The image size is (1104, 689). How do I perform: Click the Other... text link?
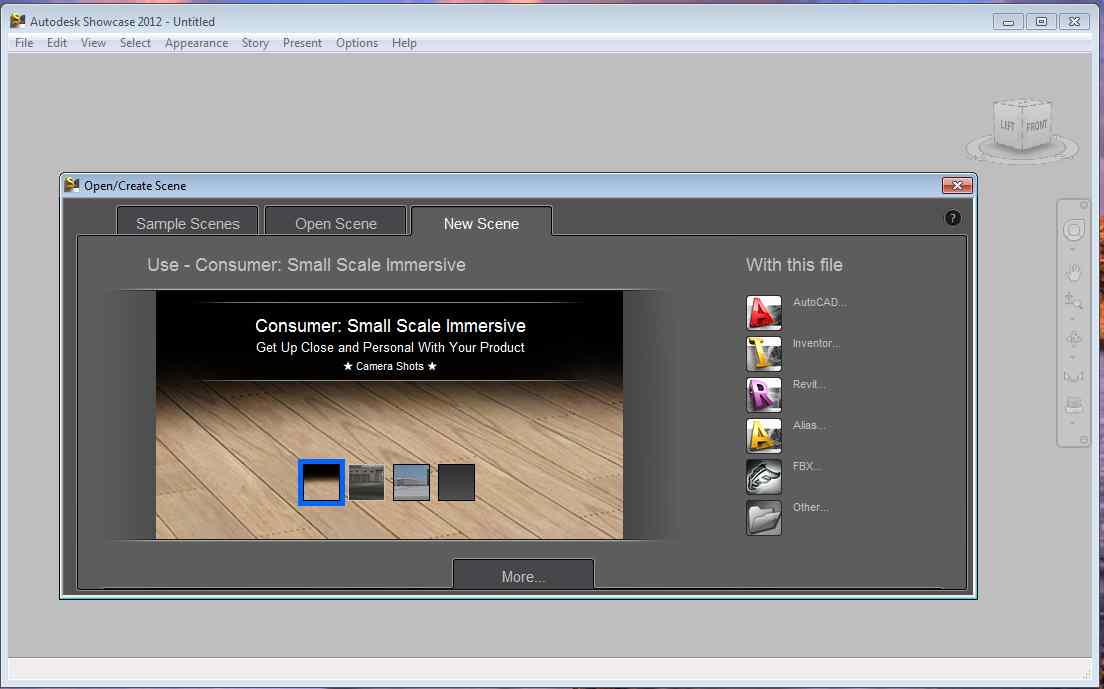(x=810, y=507)
